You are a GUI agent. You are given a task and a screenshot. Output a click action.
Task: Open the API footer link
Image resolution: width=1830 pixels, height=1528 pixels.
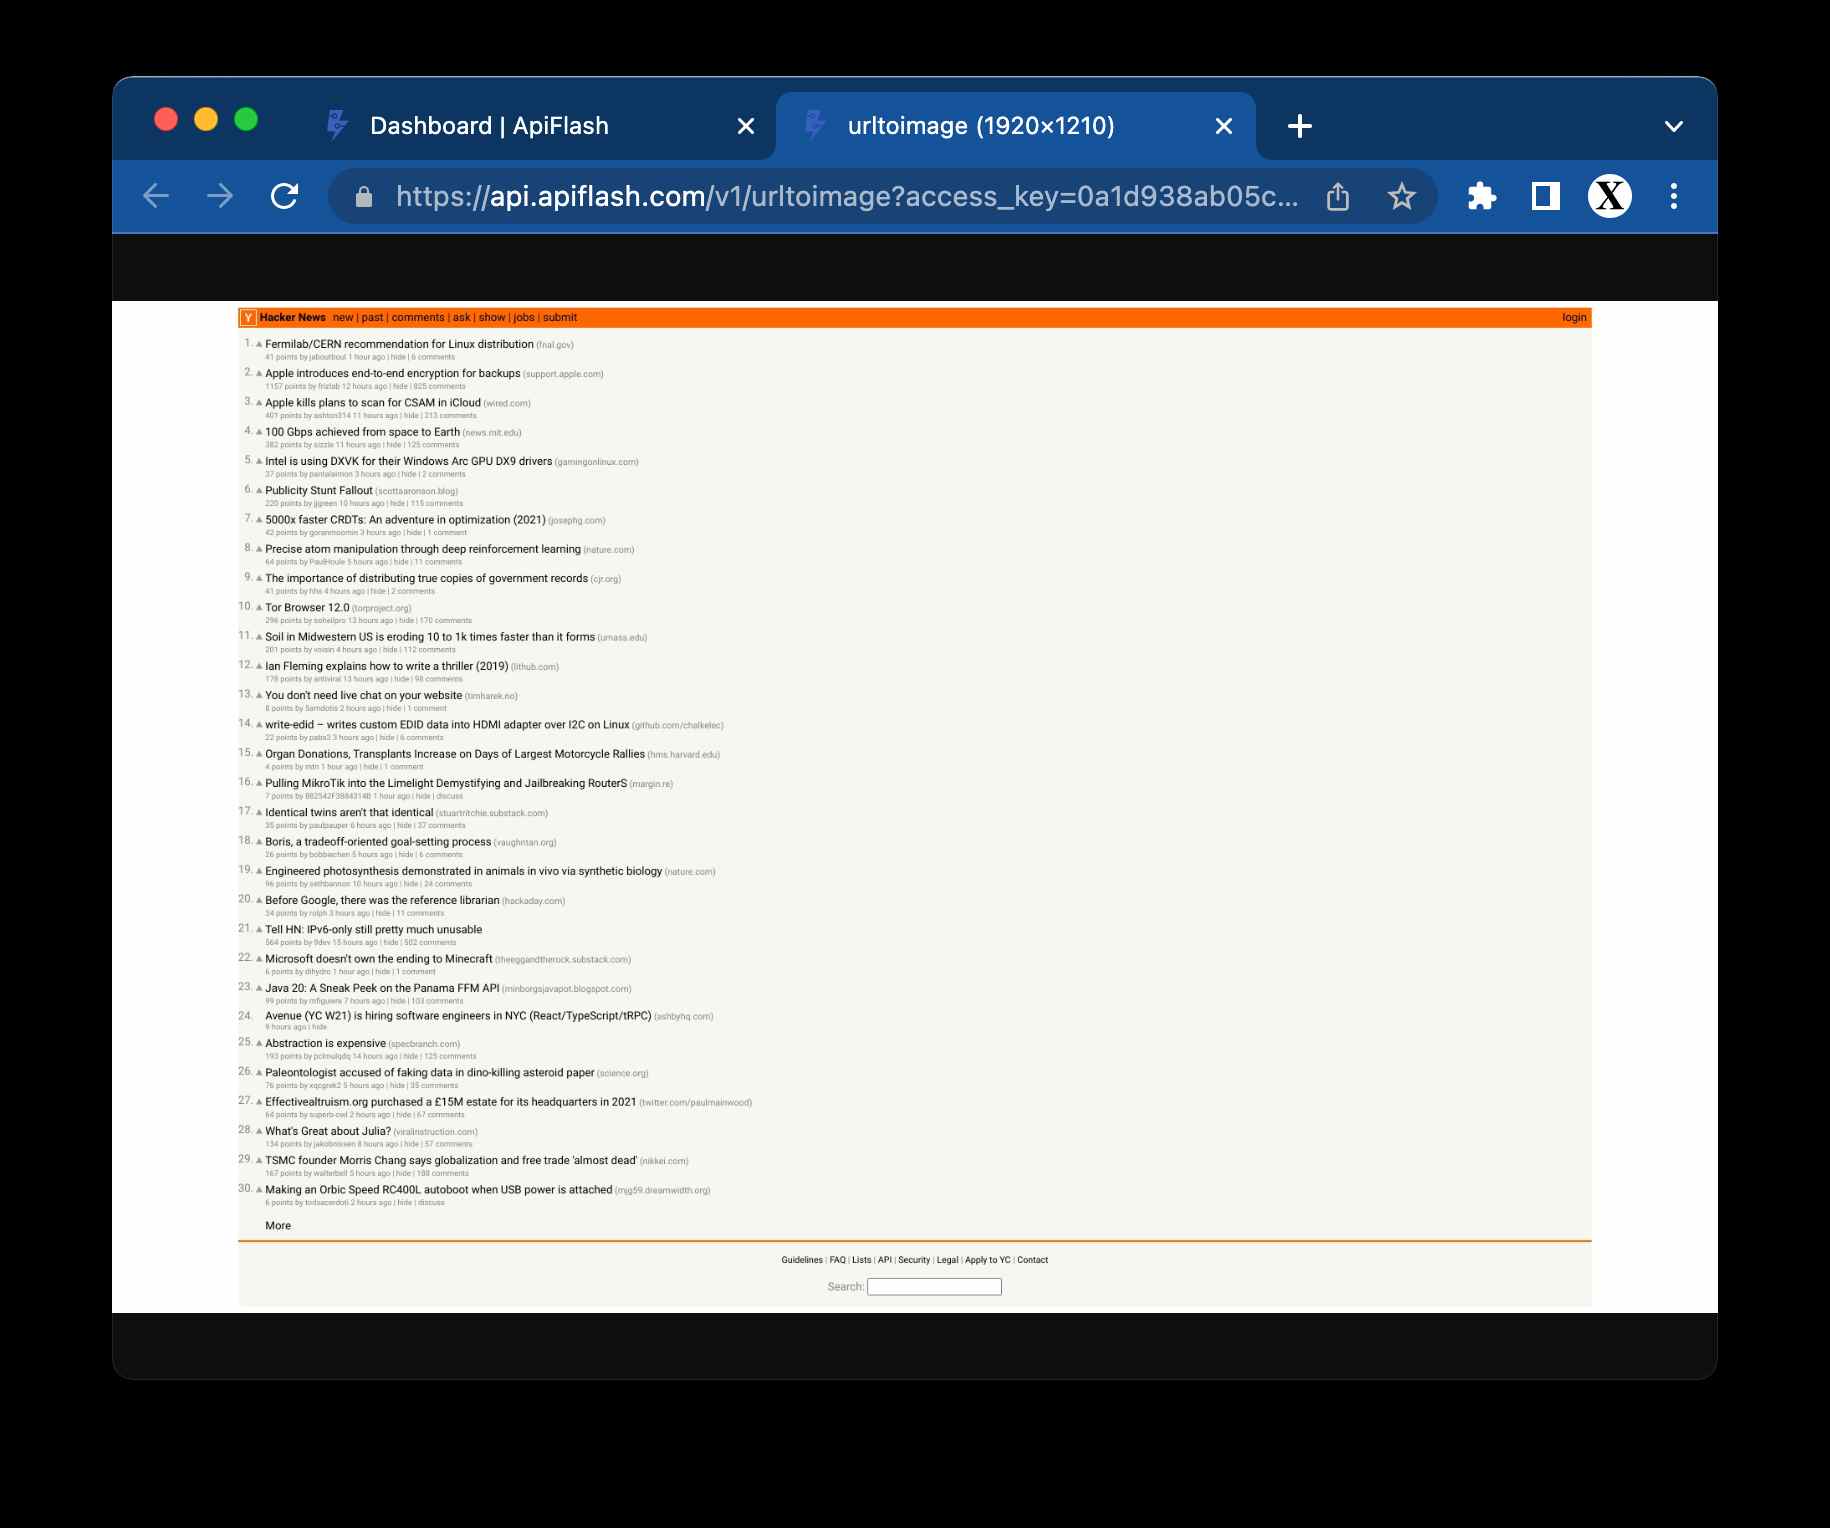point(885,1260)
